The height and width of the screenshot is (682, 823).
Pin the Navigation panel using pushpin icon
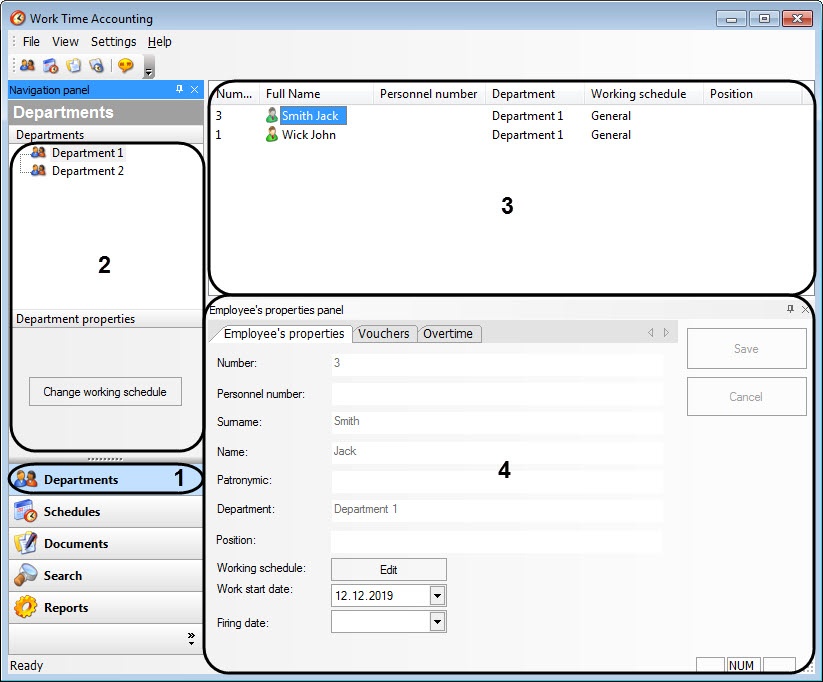tap(179, 89)
